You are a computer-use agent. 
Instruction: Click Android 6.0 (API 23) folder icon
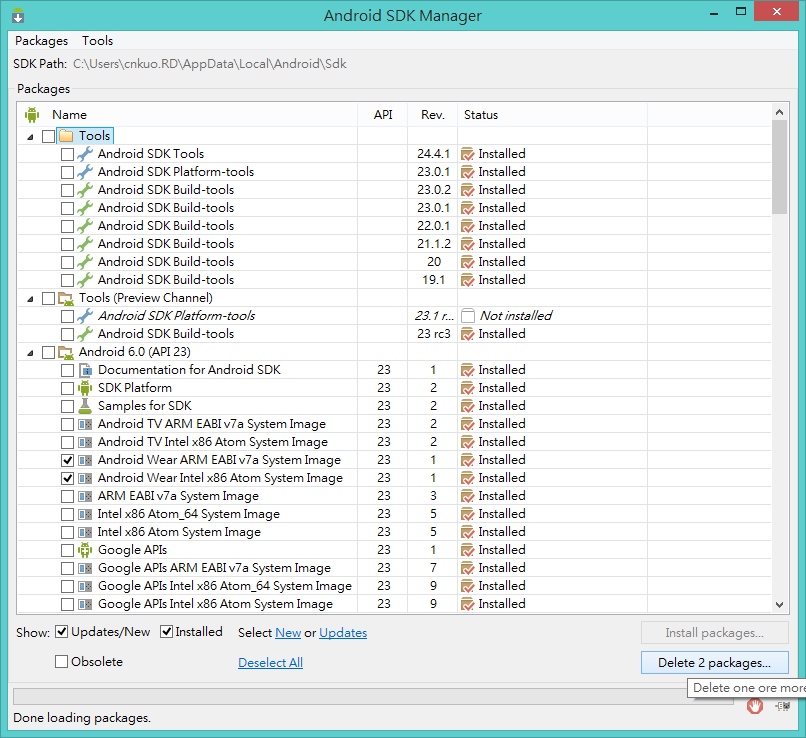tap(66, 352)
